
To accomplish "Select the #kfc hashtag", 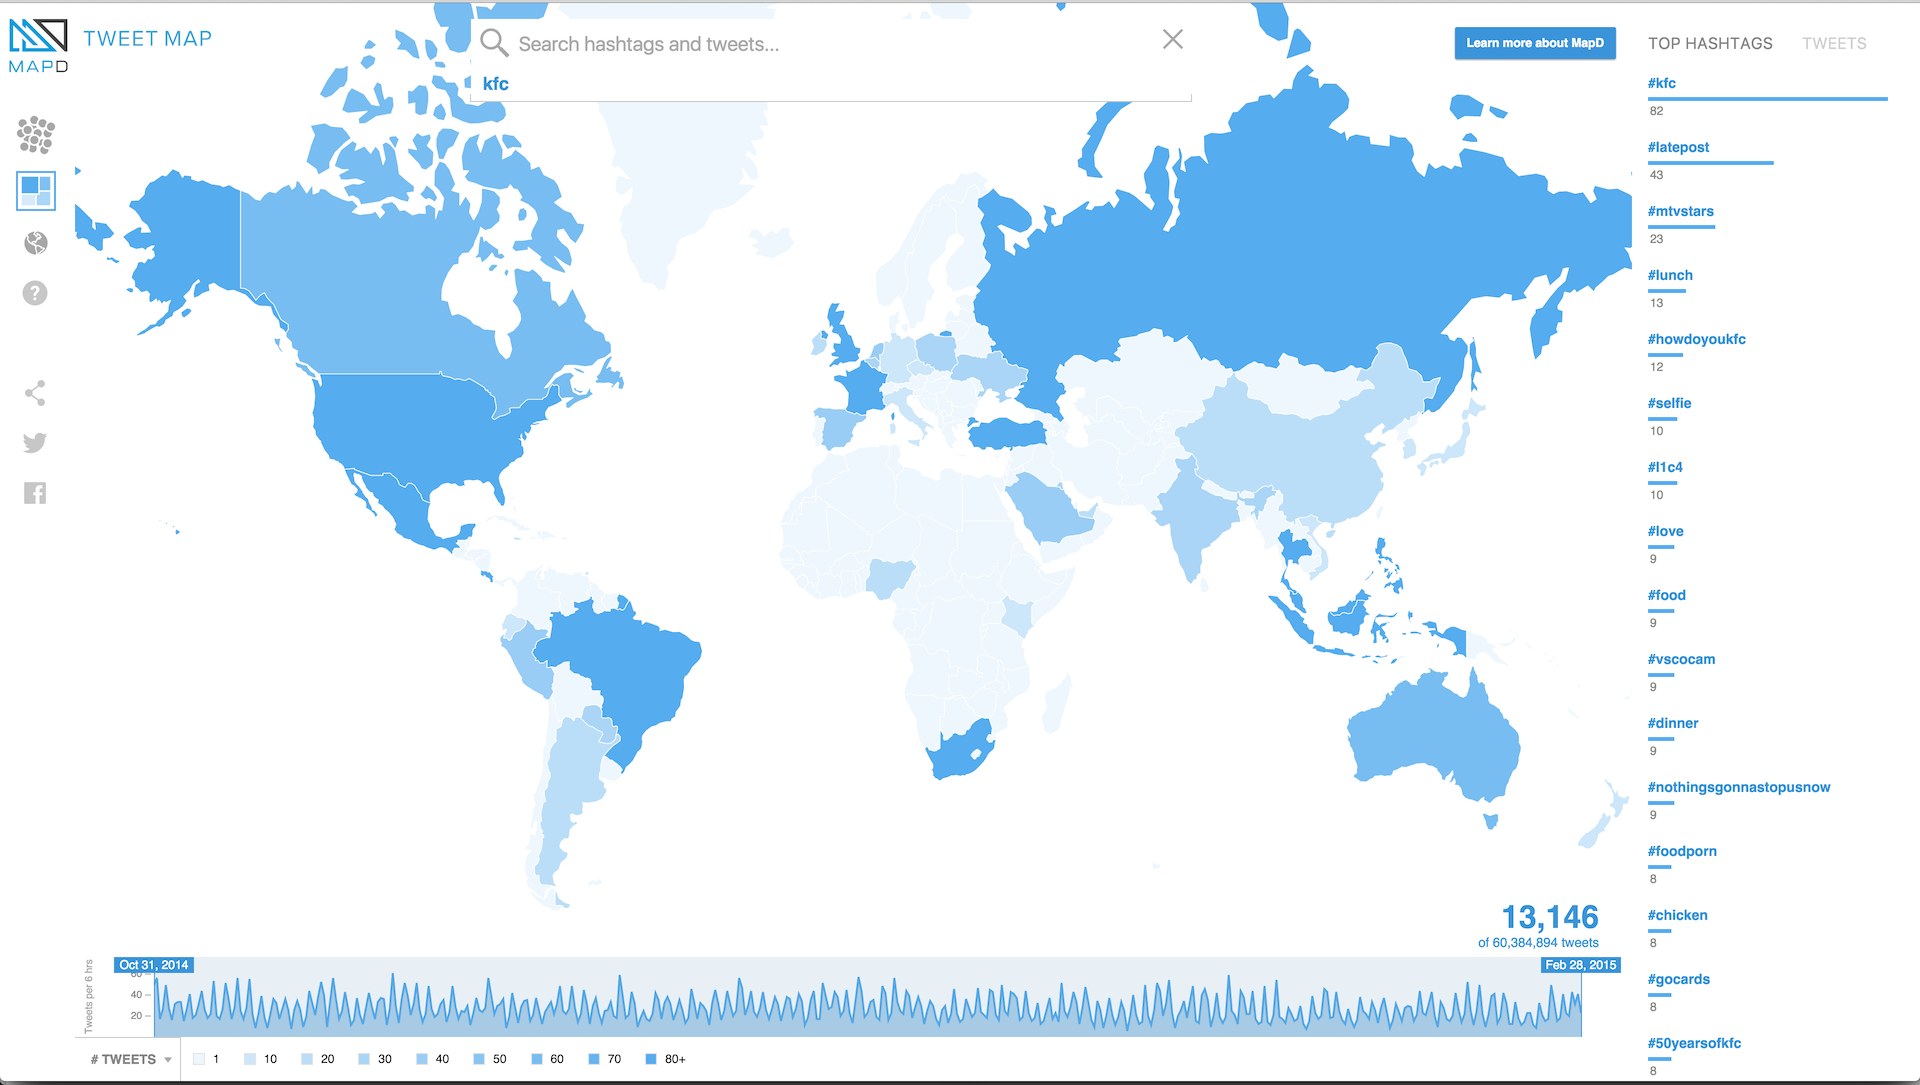I will click(x=1662, y=83).
